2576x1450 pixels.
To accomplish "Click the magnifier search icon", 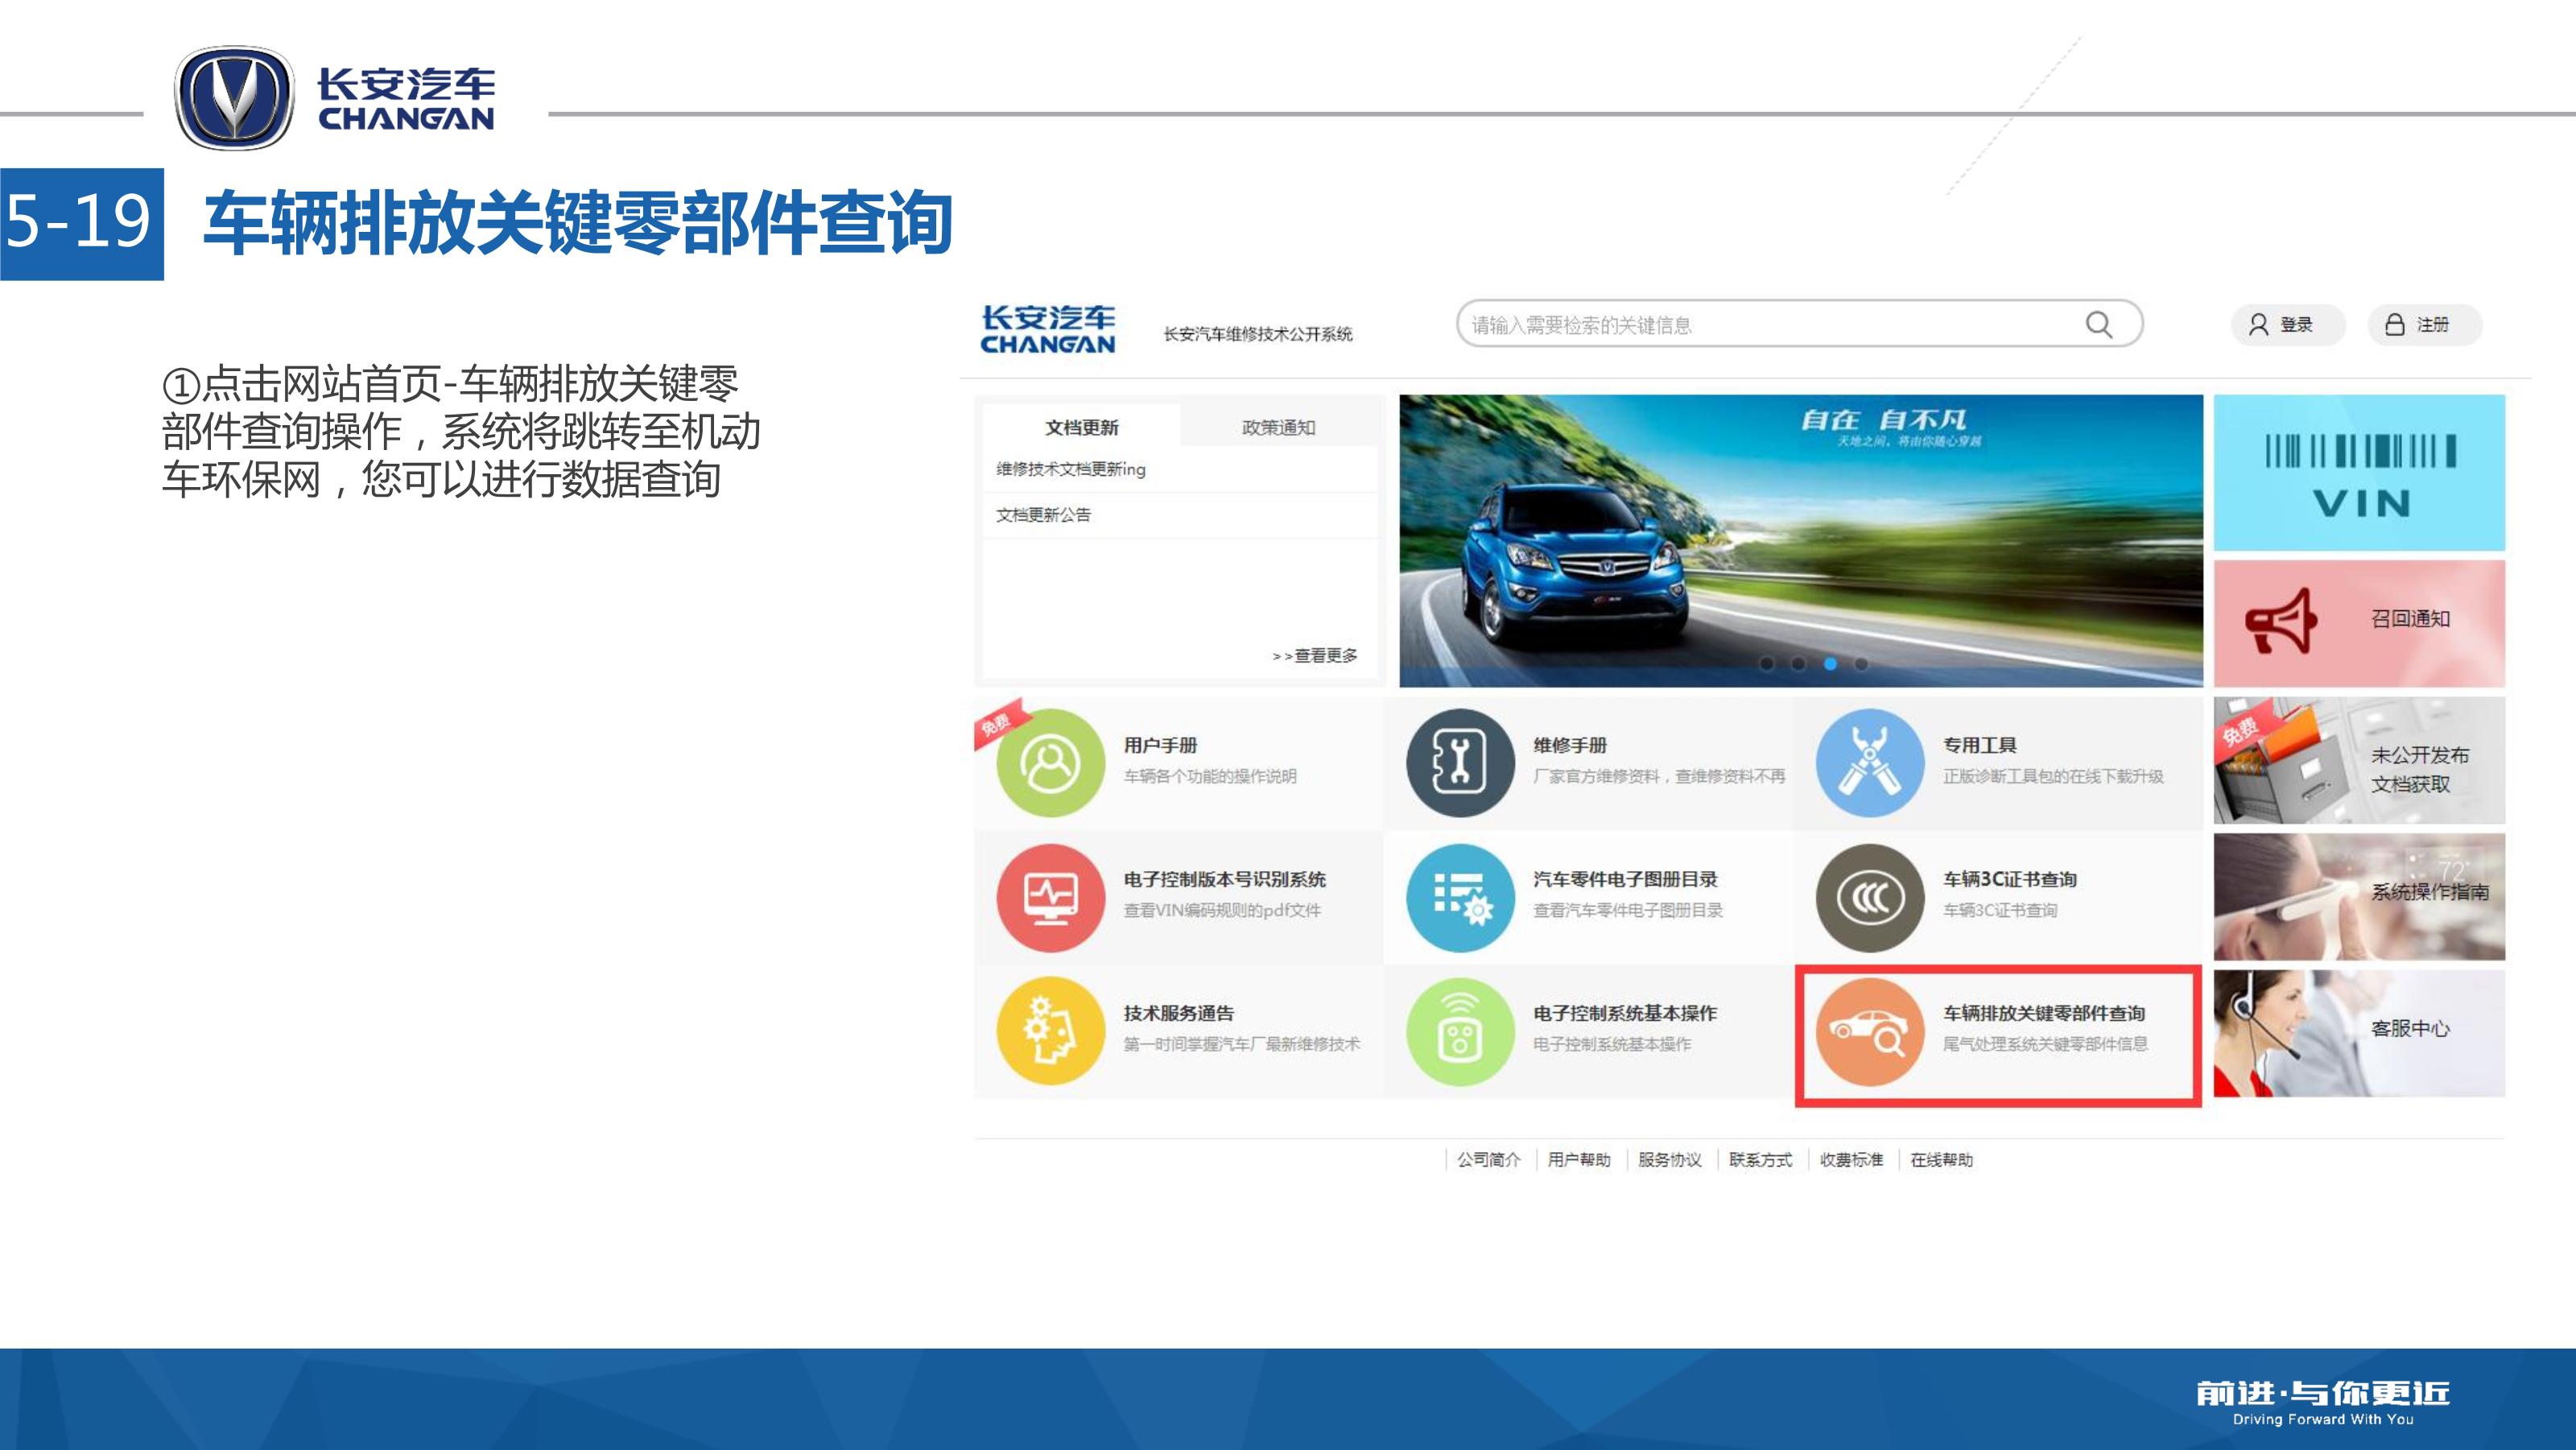I will [x=2098, y=325].
